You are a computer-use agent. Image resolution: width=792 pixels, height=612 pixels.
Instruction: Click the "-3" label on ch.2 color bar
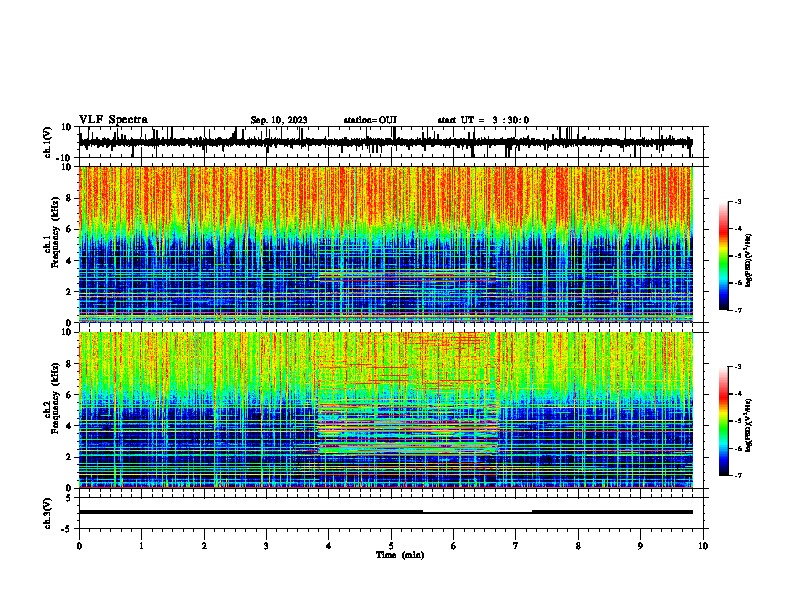pyautogui.click(x=737, y=367)
